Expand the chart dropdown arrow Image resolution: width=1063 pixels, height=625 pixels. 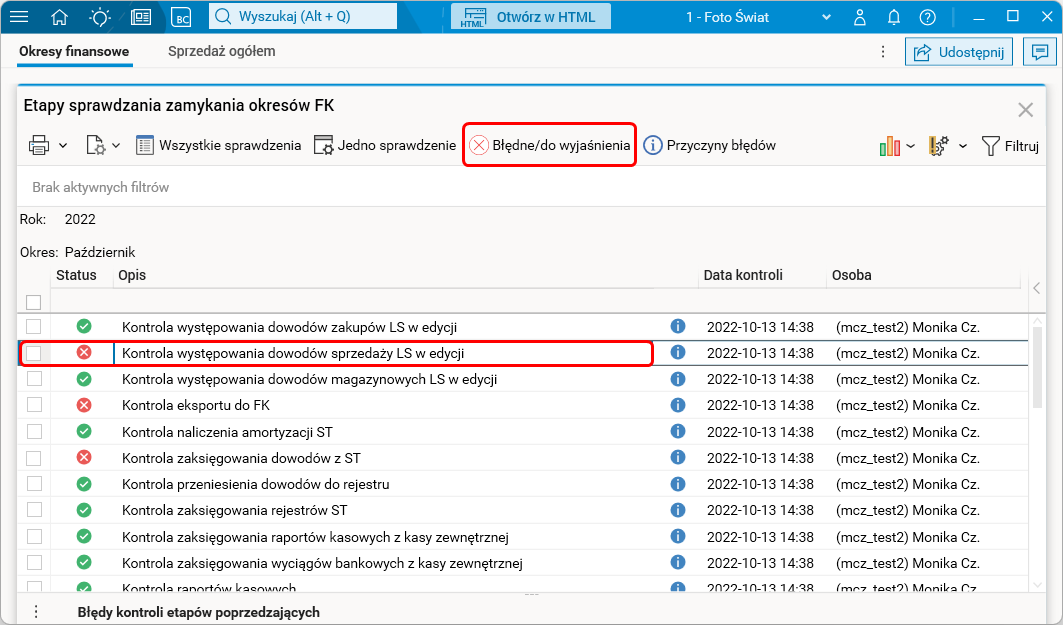tap(910, 146)
